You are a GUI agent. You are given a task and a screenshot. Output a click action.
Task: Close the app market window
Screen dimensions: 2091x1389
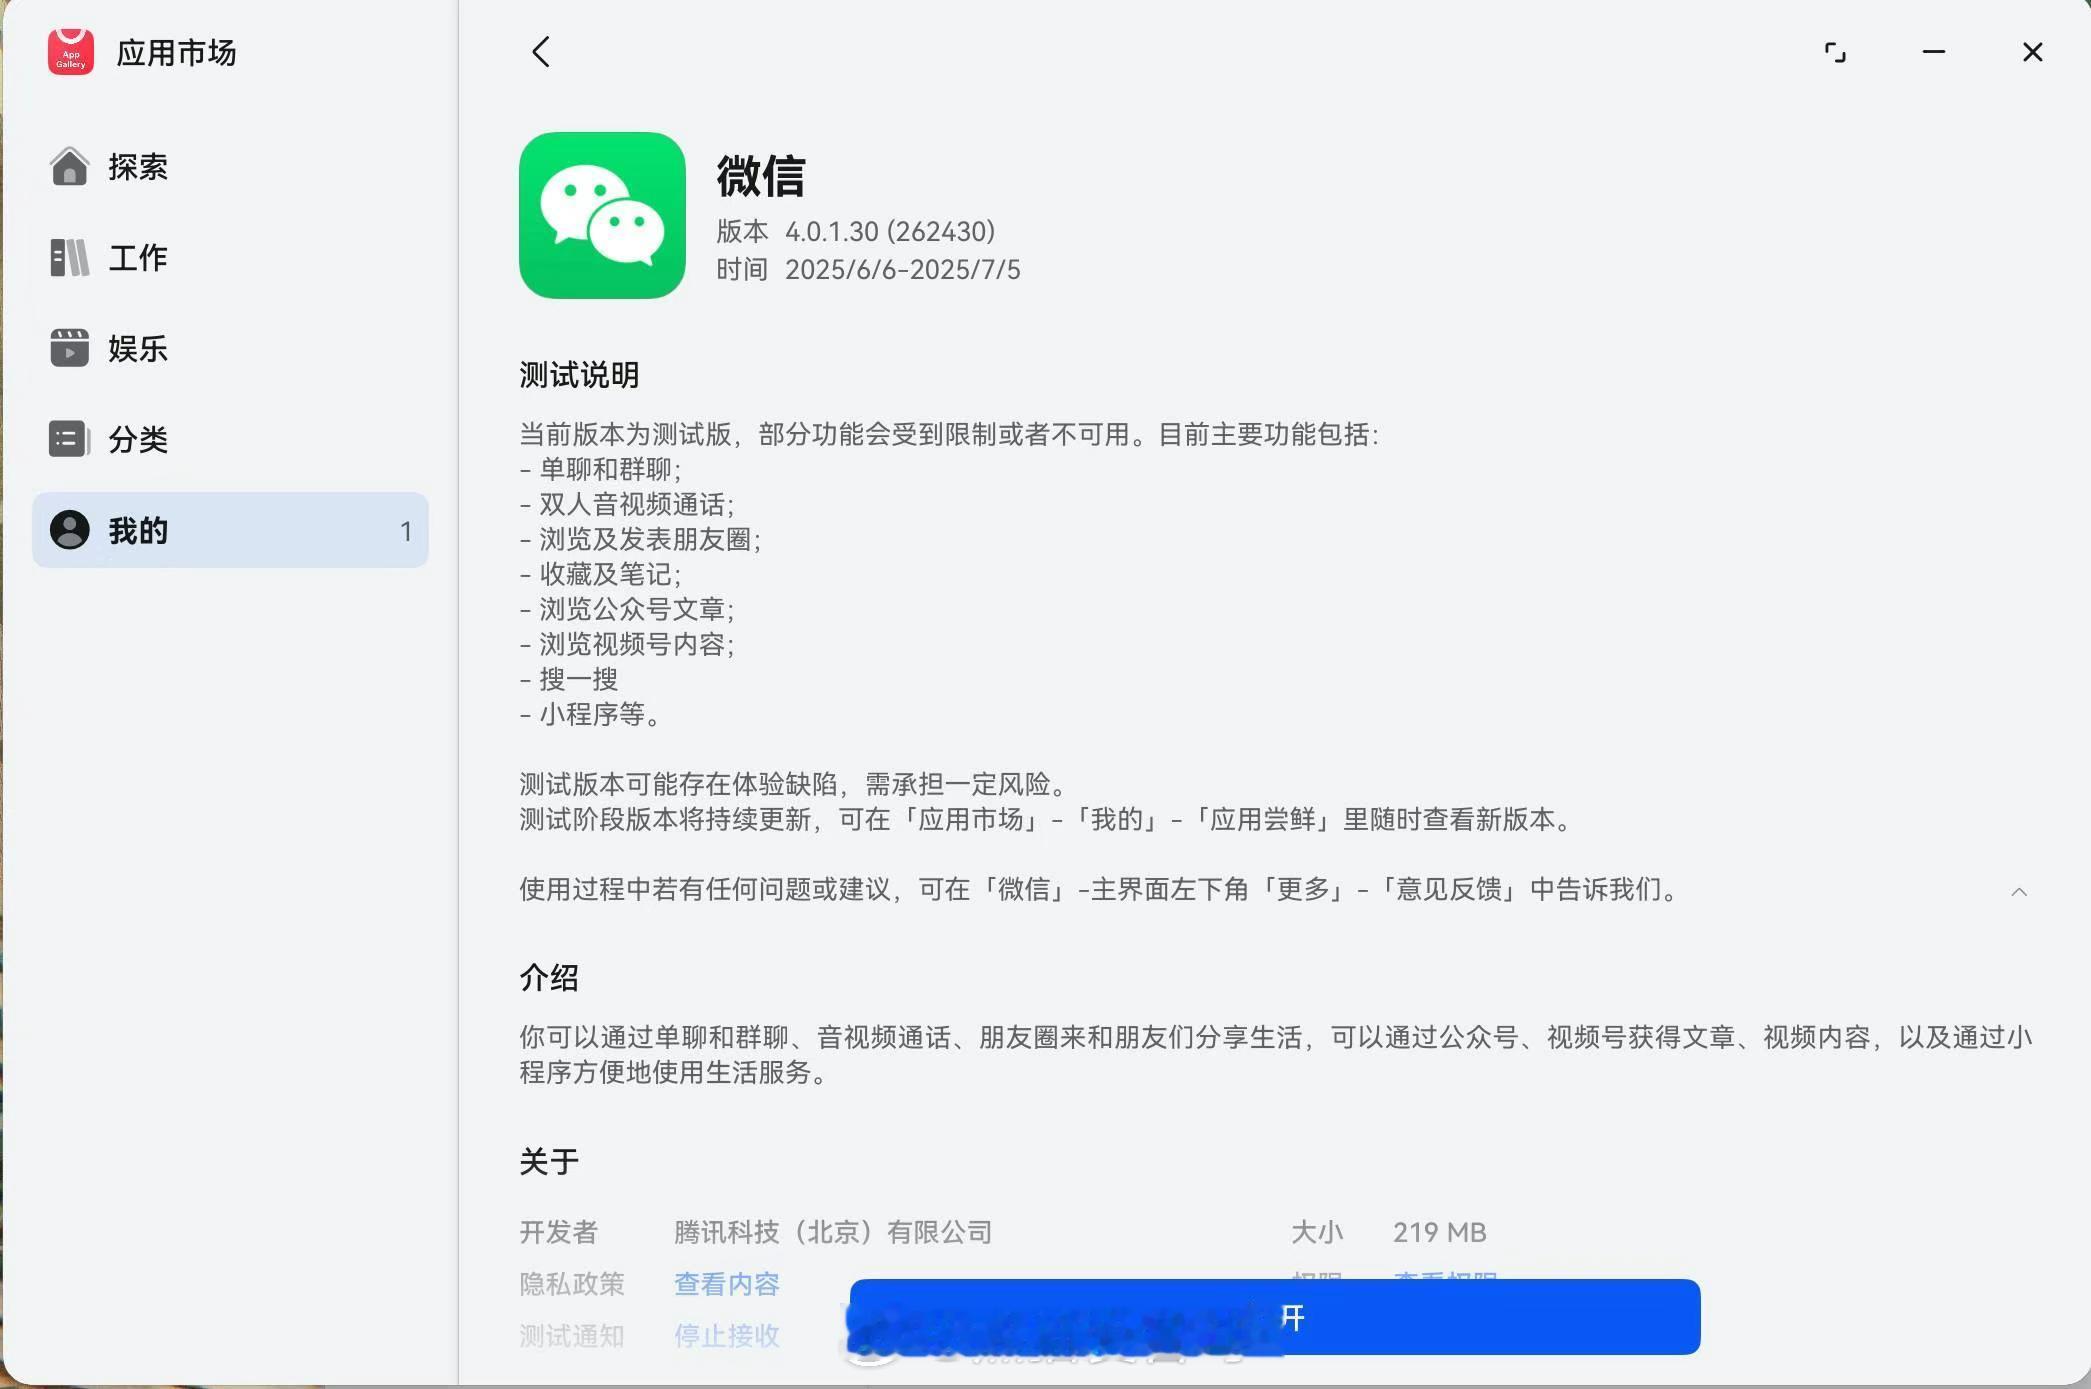pos(2033,52)
